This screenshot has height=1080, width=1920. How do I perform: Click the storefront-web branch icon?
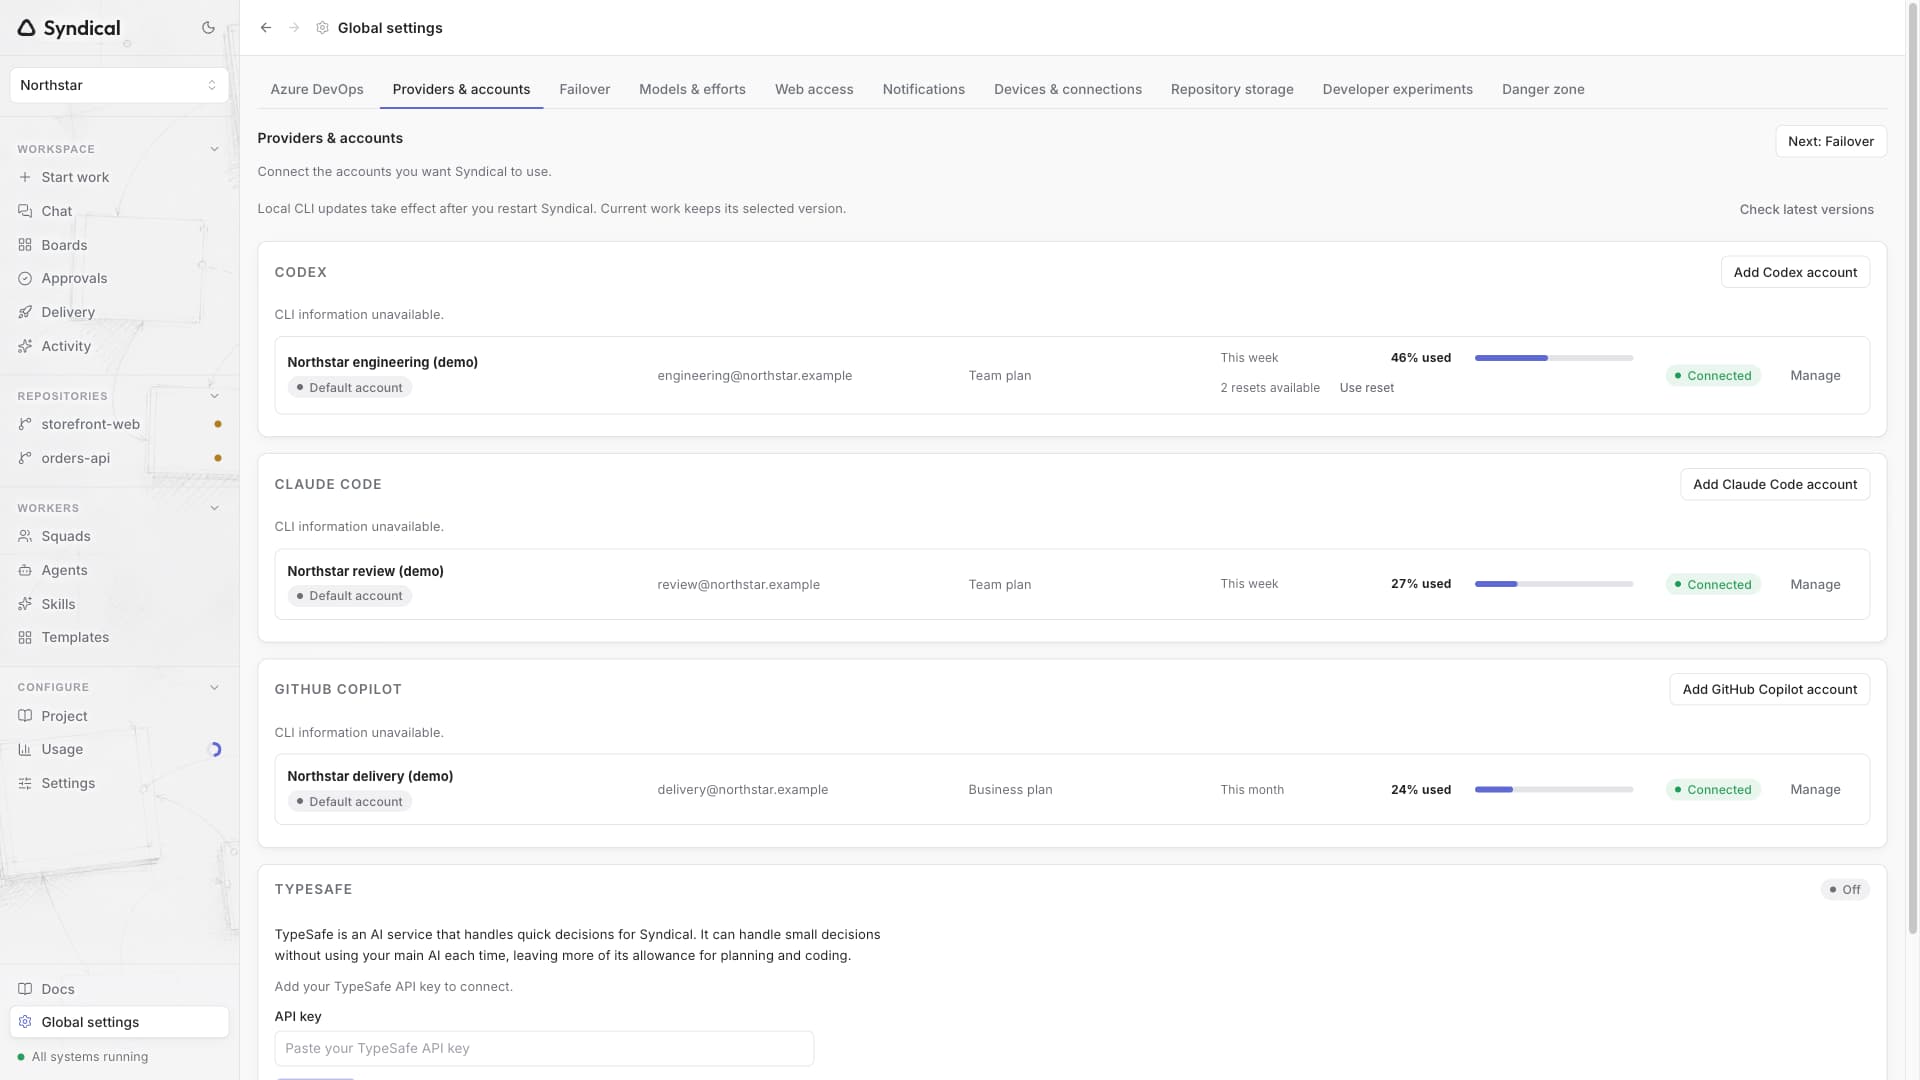(25, 424)
